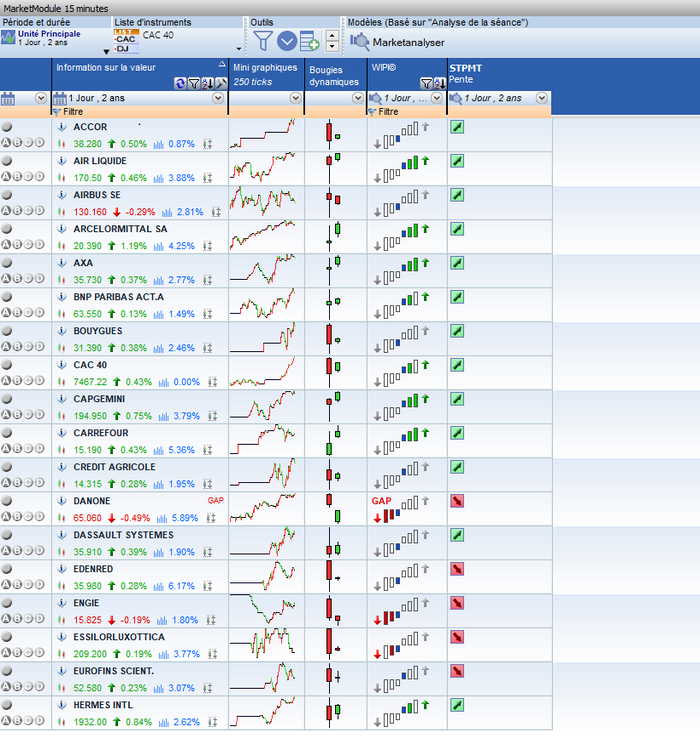
Task: Open dropdown beside calendar in first column
Action: pyautogui.click(x=41, y=98)
